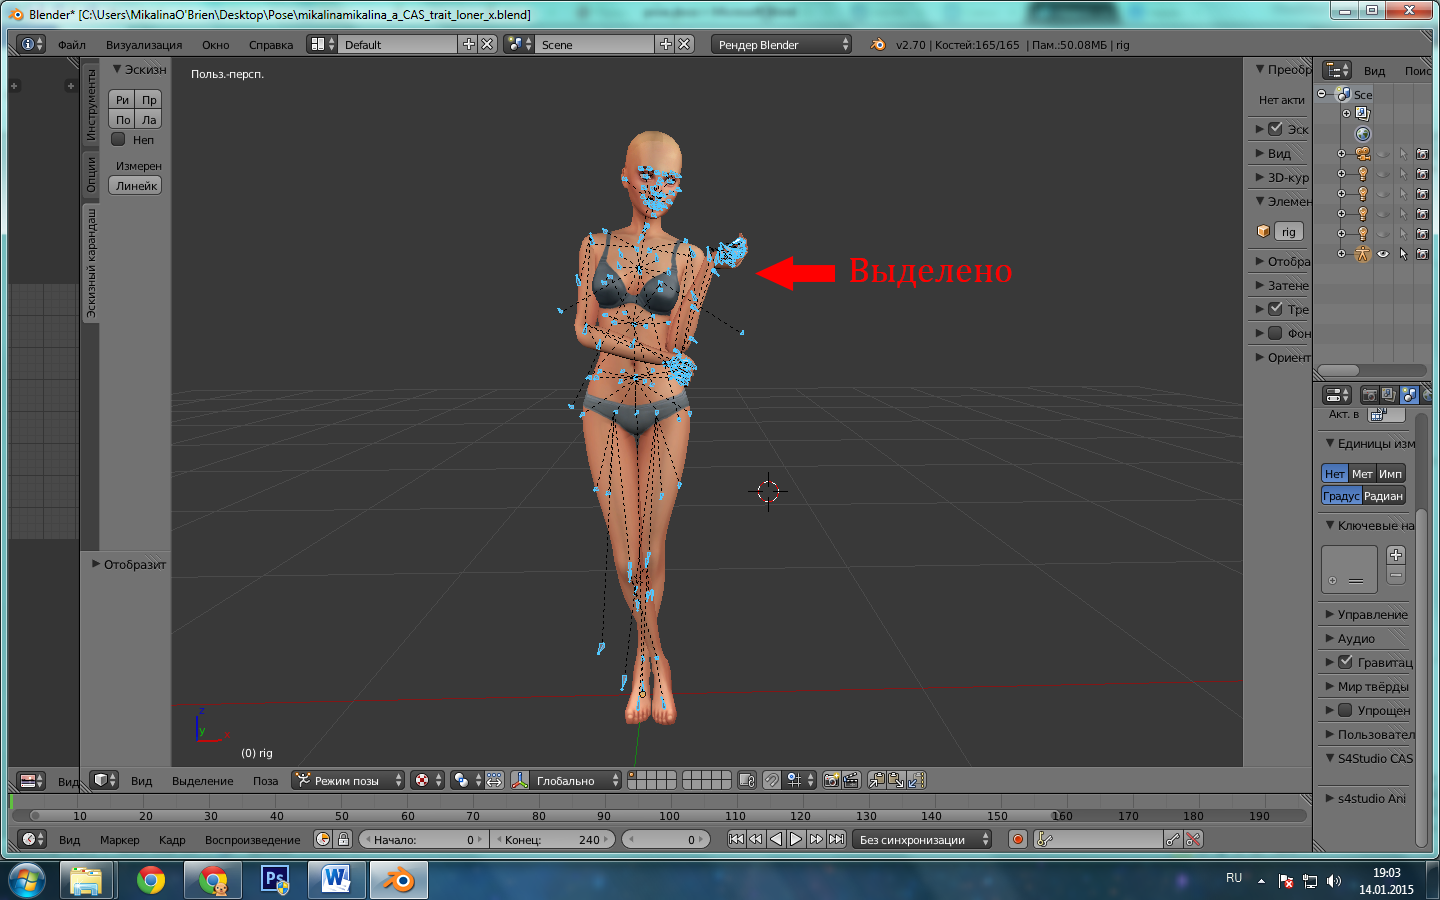Enable the Фон background images checkbox
The height and width of the screenshot is (900, 1440).
[1275, 333]
